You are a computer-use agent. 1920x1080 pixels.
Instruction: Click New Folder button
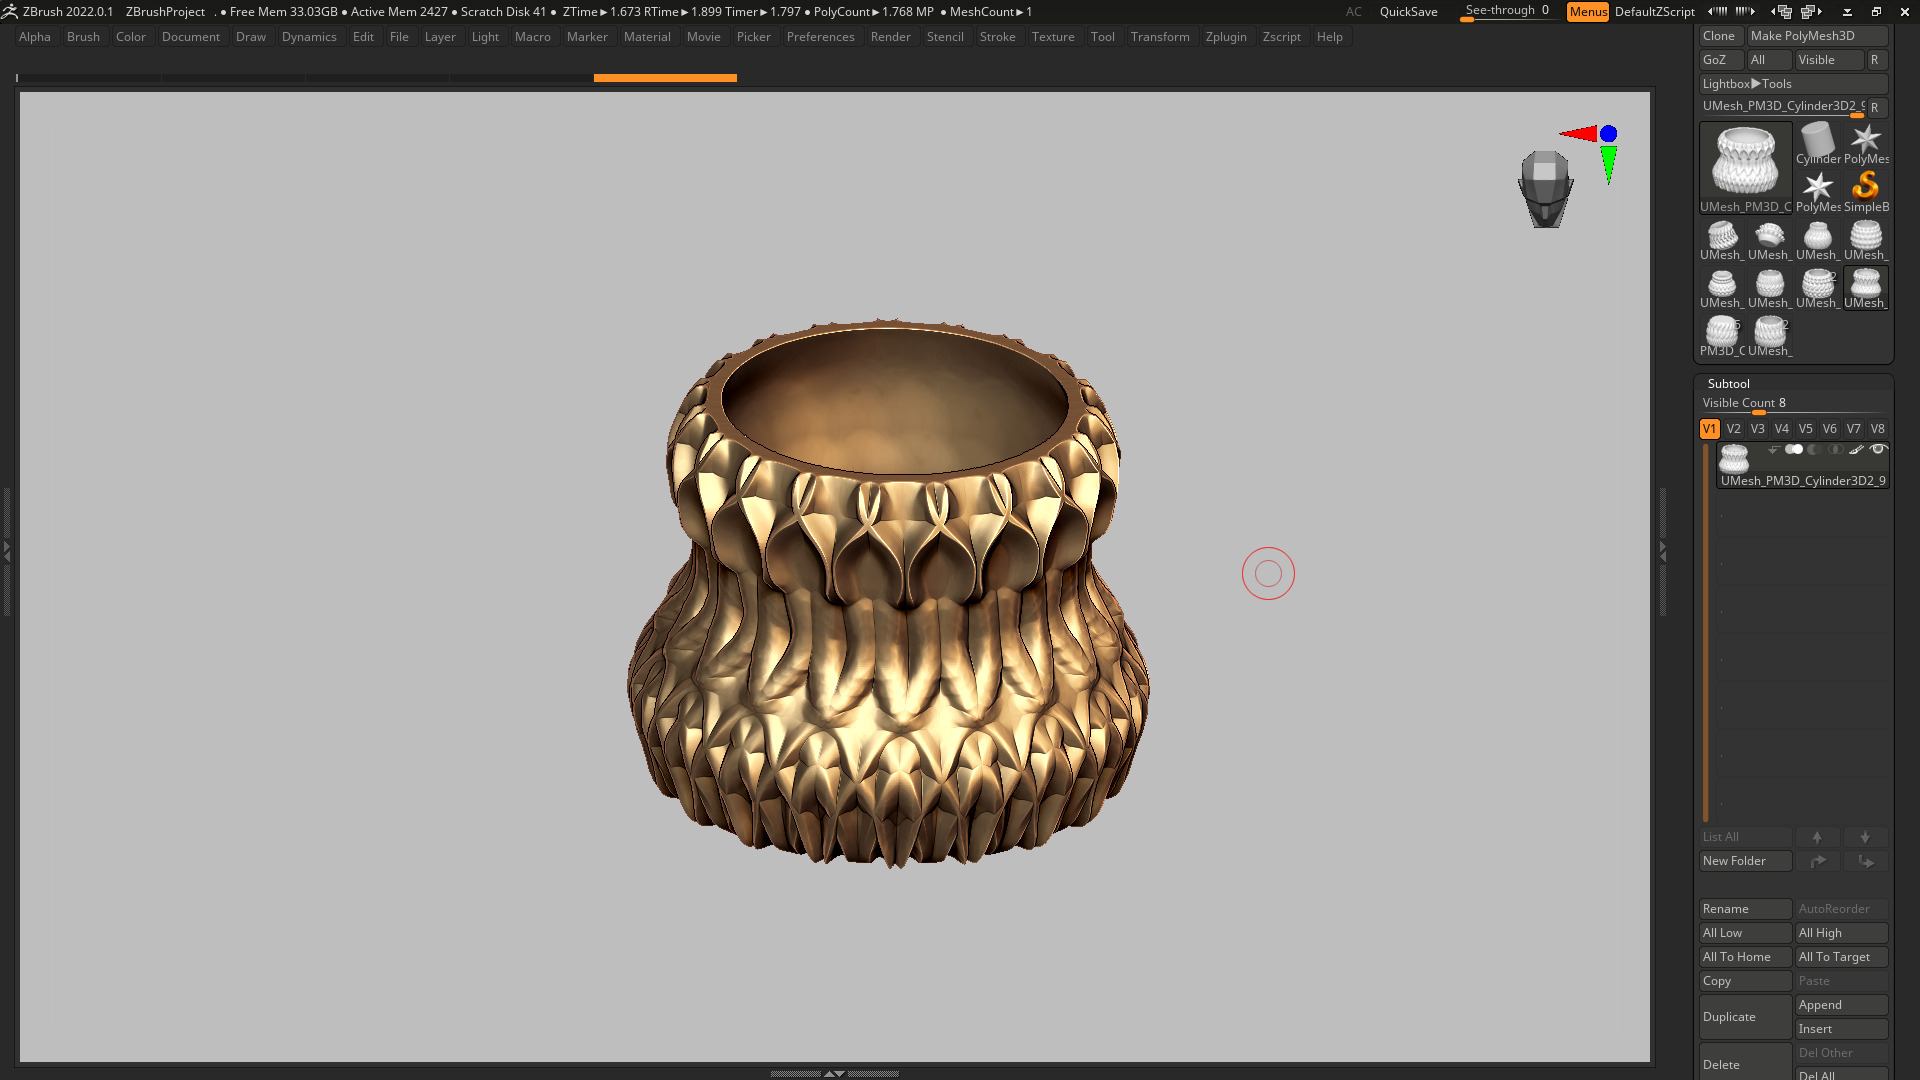(x=1746, y=861)
